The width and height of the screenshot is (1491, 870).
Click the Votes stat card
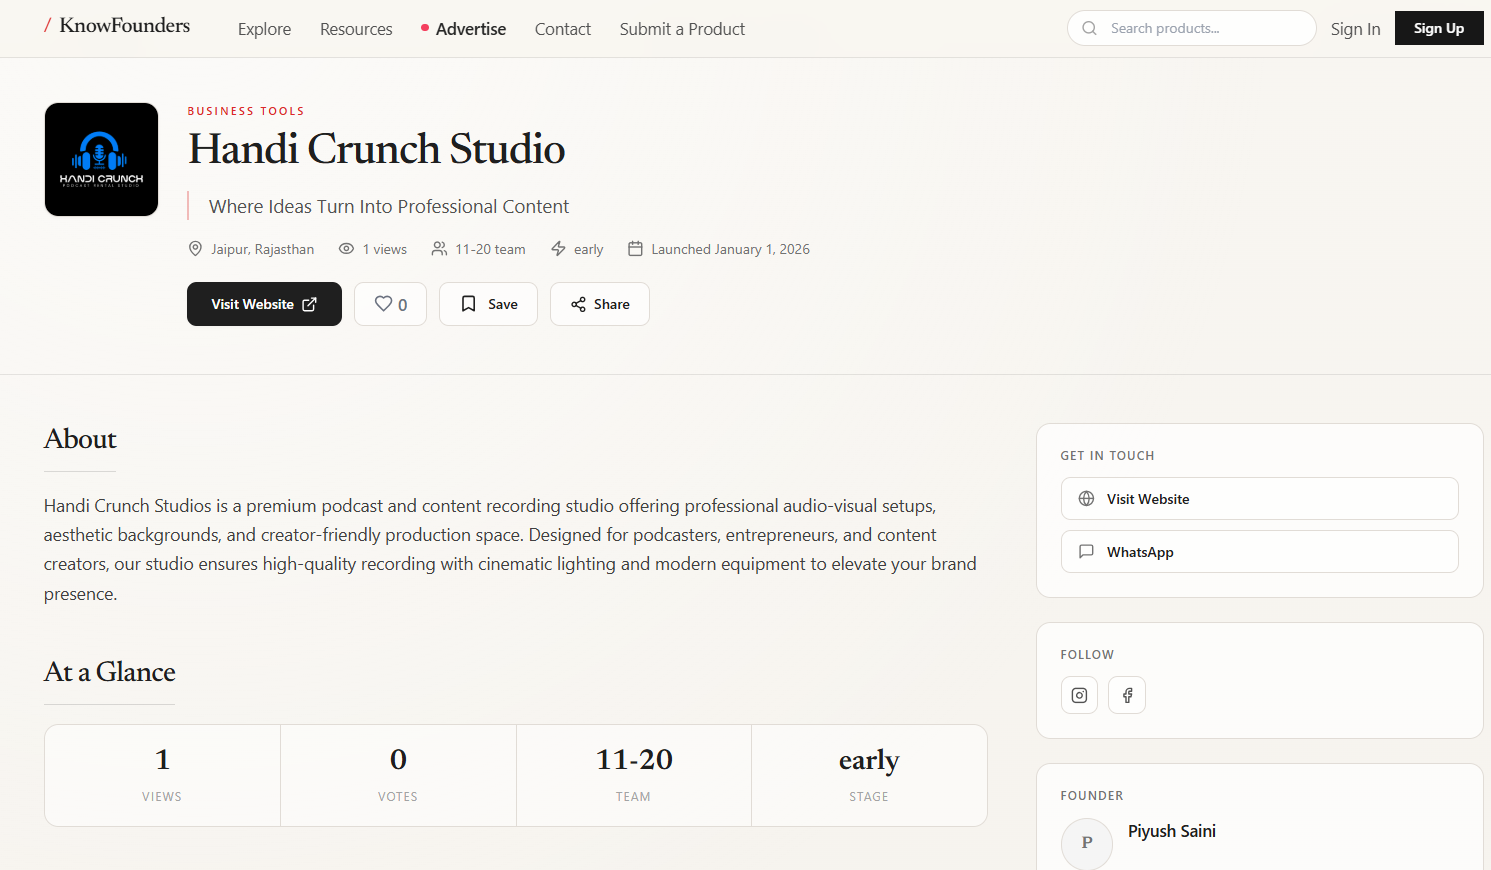[398, 775]
